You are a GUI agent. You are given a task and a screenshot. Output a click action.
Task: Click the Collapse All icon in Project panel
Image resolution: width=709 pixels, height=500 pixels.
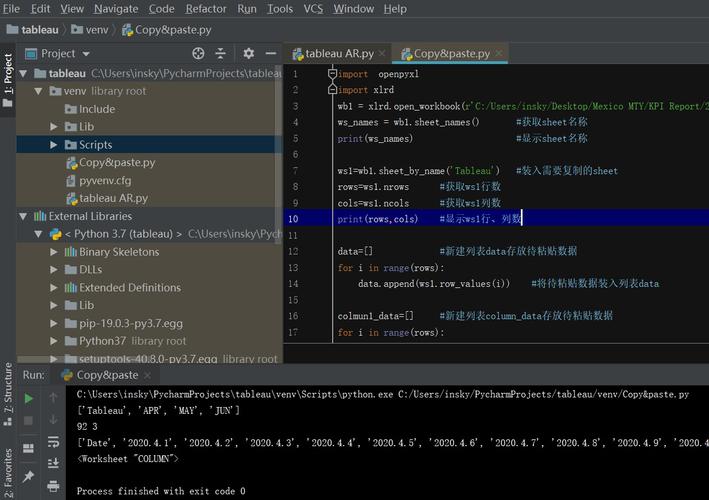tap(220, 53)
